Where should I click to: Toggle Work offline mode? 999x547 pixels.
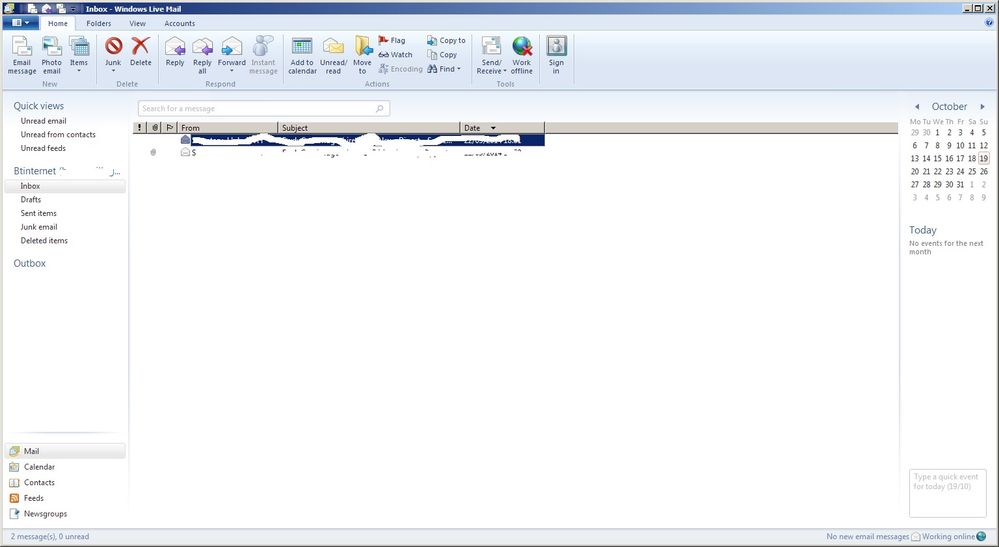pyautogui.click(x=522, y=56)
